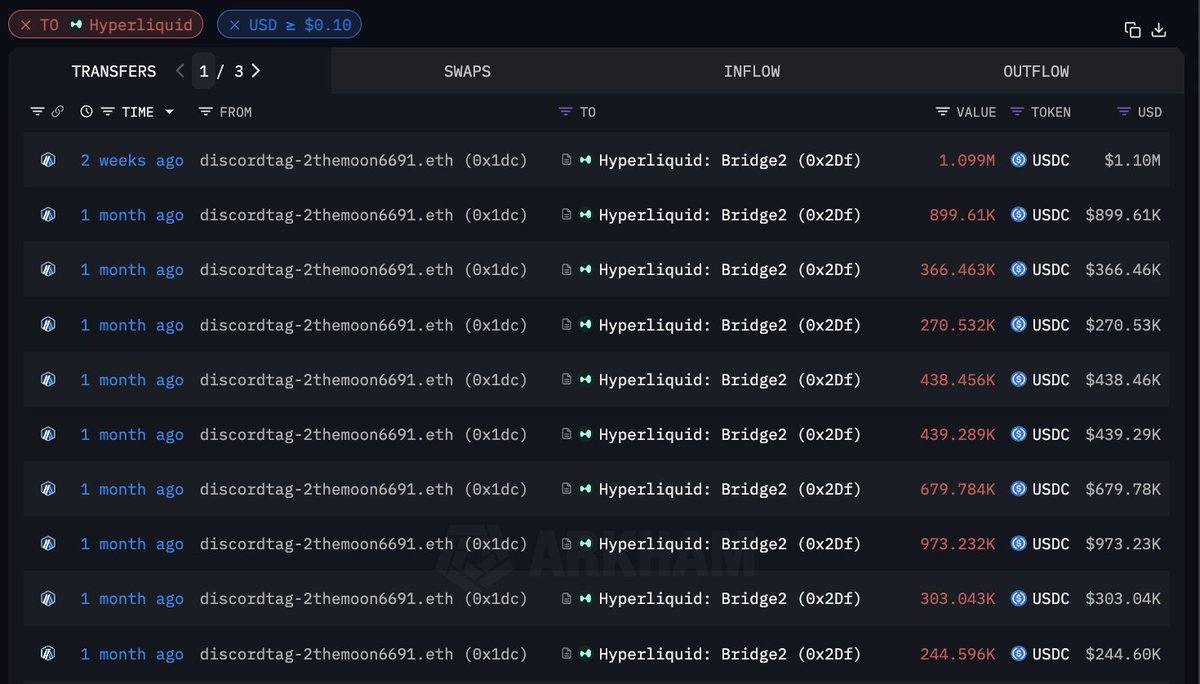Screen dimensions: 1200x684
Task: Open the FROM column filter
Action: (x=205, y=112)
